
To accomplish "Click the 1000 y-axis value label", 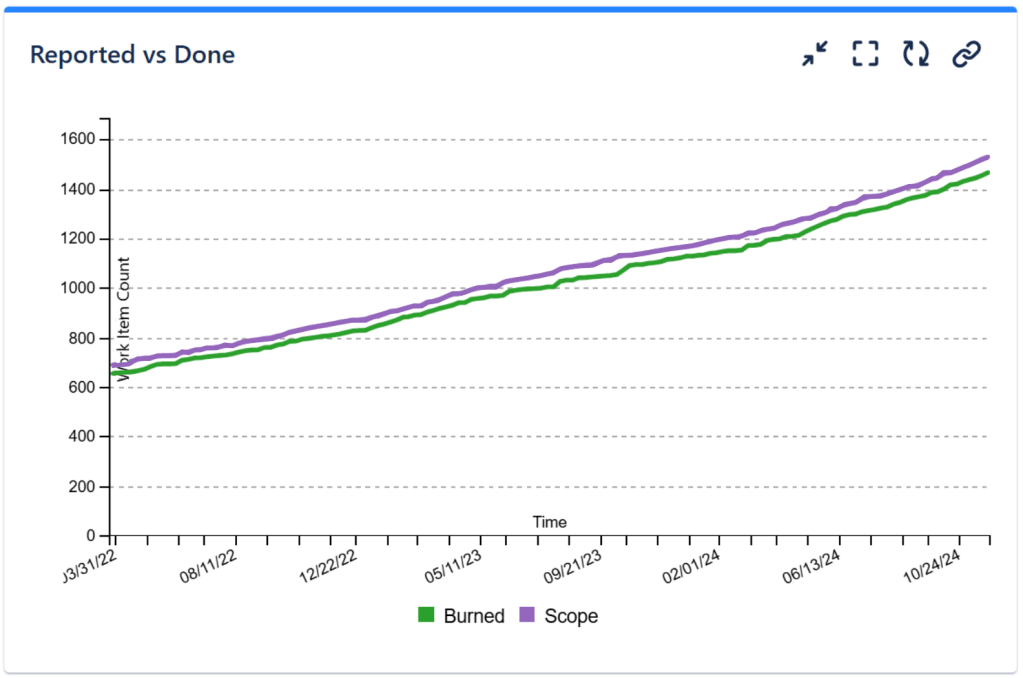I will [x=81, y=289].
